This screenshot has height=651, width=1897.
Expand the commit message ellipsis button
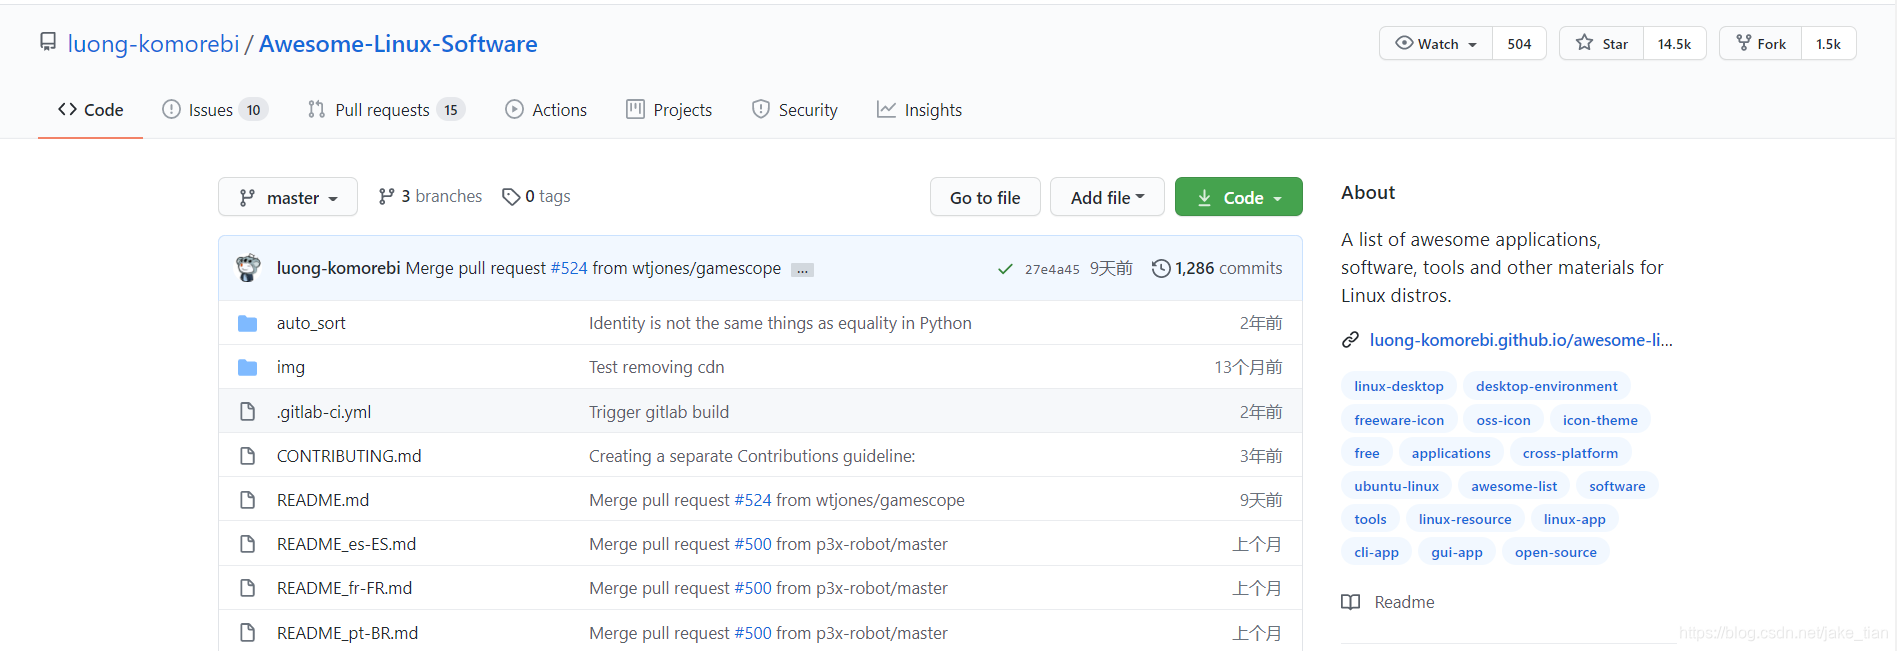click(802, 270)
